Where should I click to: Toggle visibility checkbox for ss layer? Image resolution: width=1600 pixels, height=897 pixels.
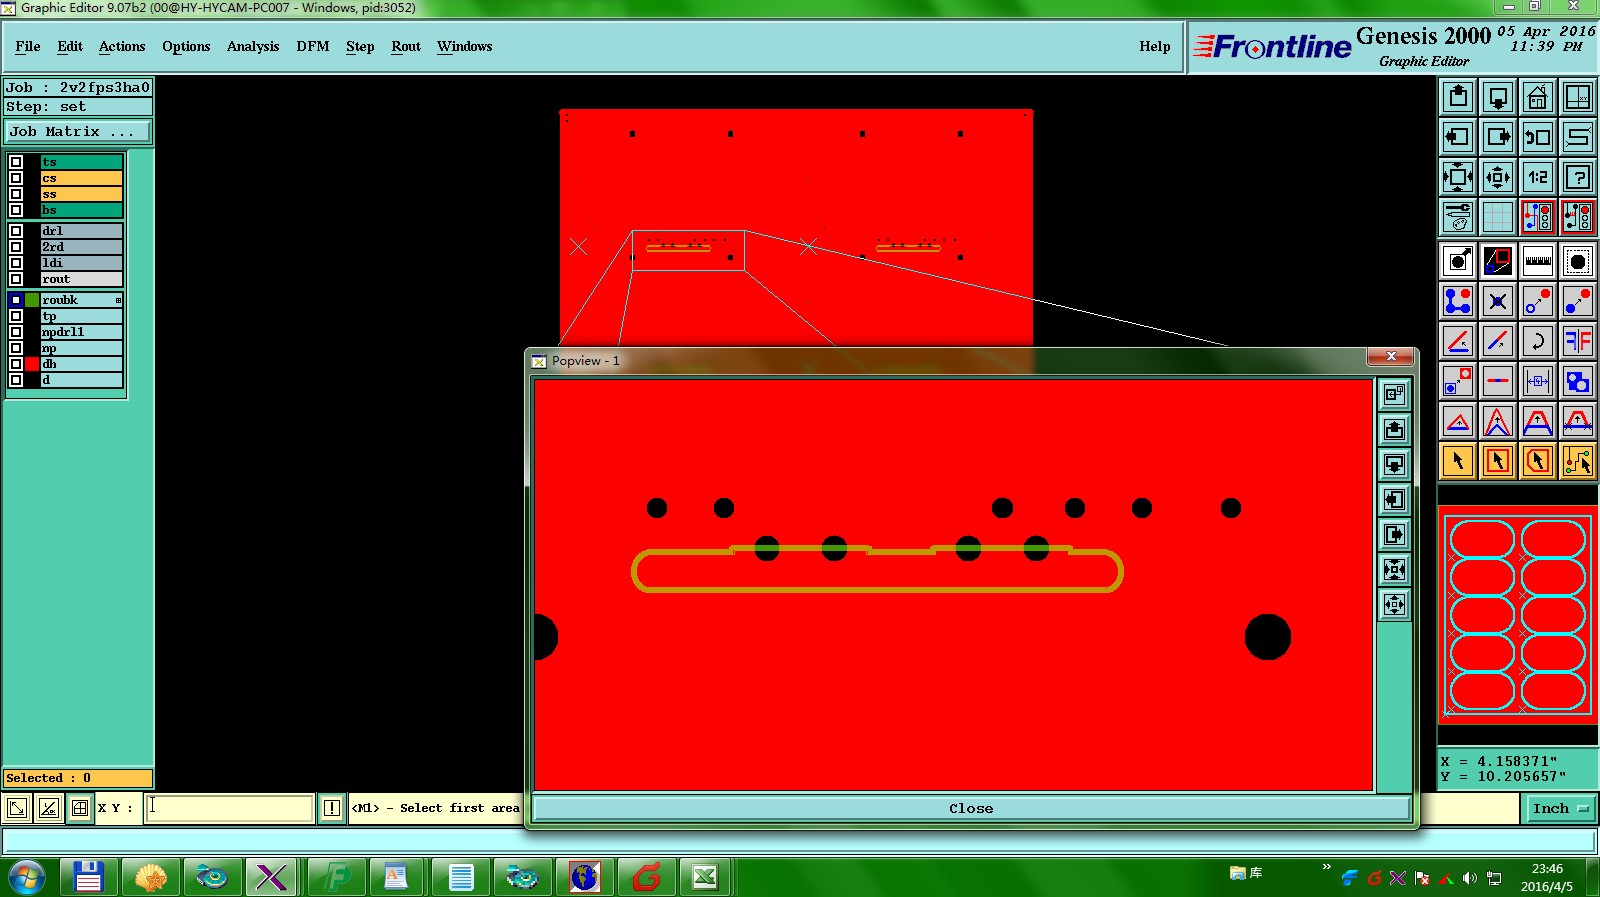pos(16,194)
